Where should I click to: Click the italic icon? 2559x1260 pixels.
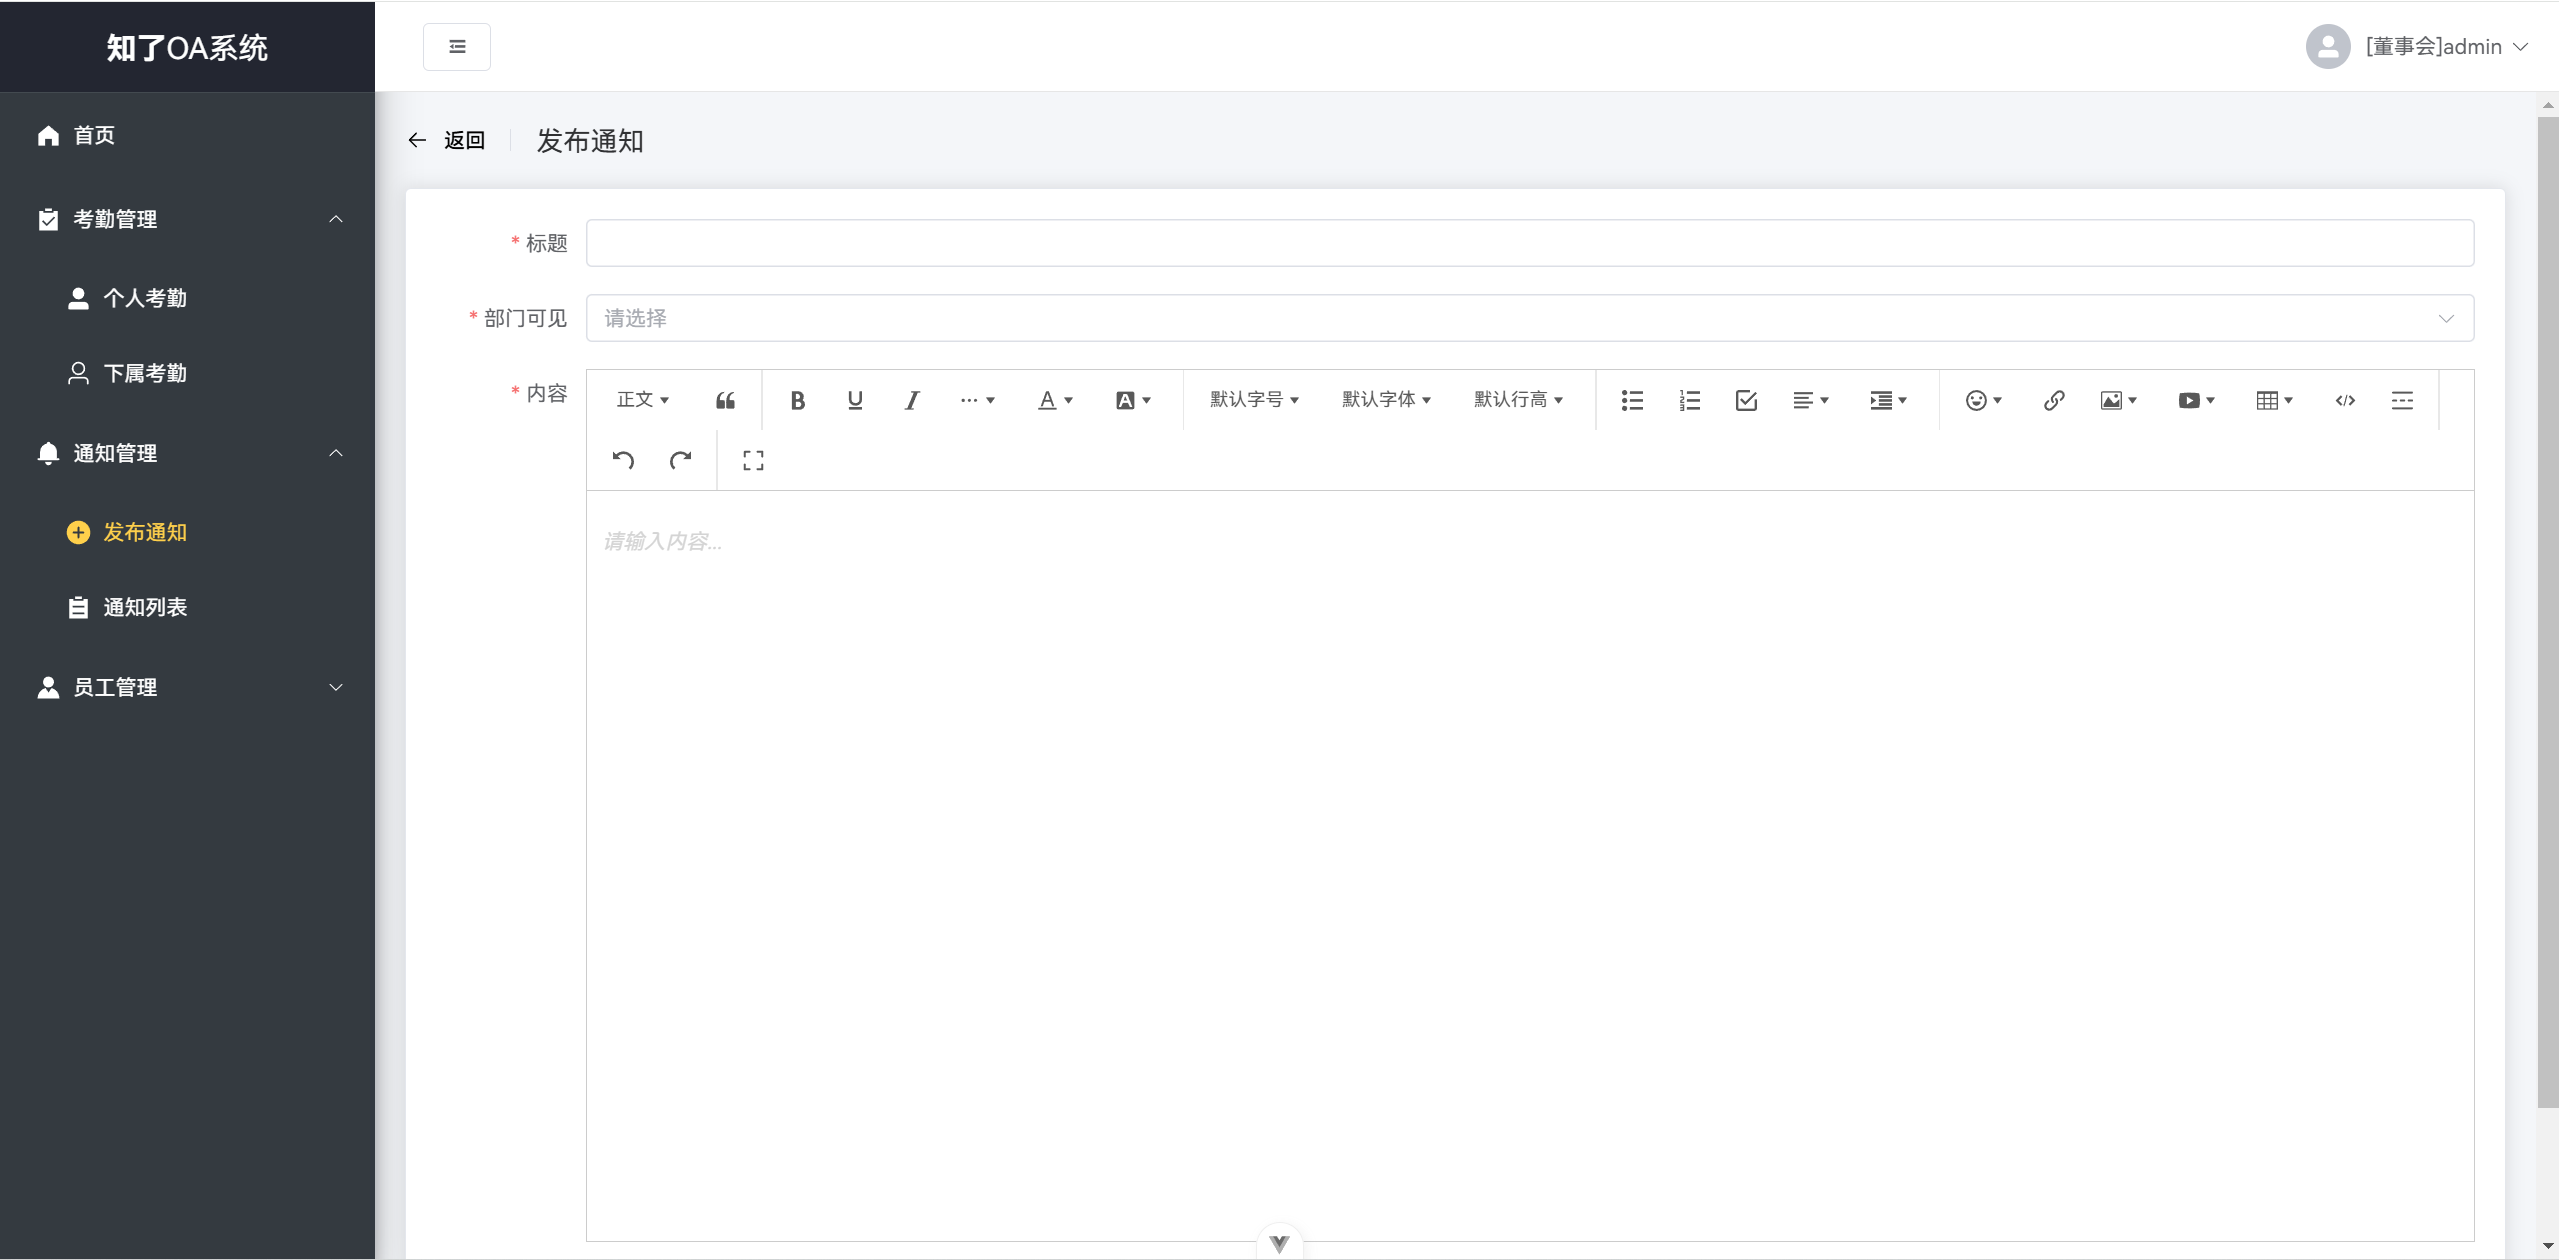[912, 400]
